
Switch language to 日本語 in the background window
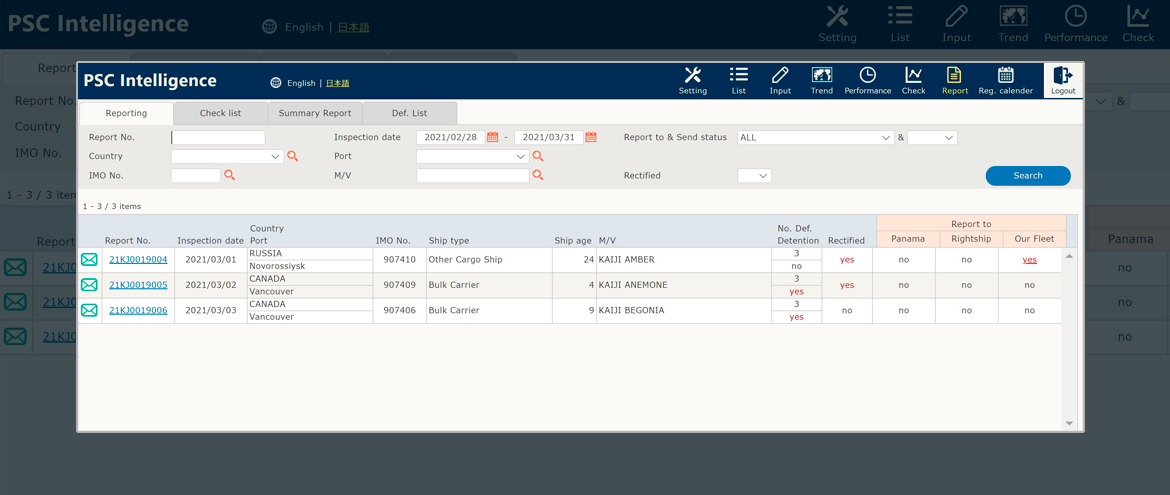click(354, 27)
